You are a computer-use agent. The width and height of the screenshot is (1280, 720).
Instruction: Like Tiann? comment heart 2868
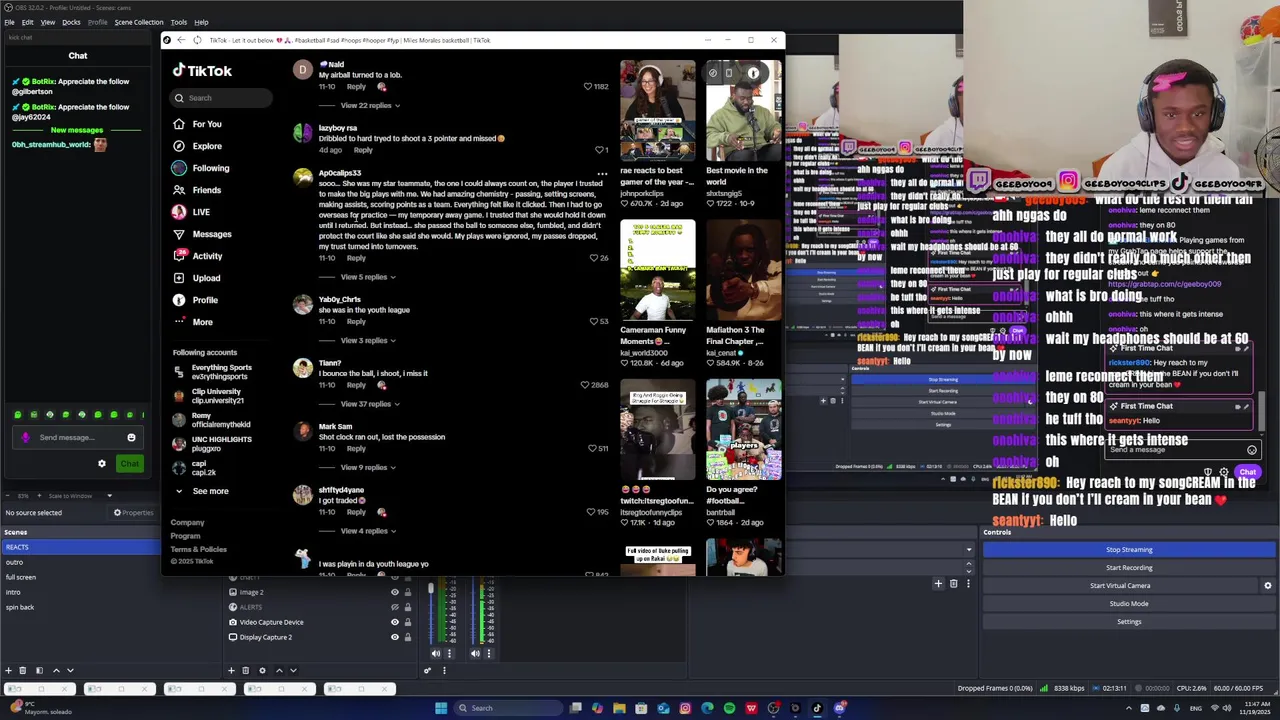click(585, 385)
